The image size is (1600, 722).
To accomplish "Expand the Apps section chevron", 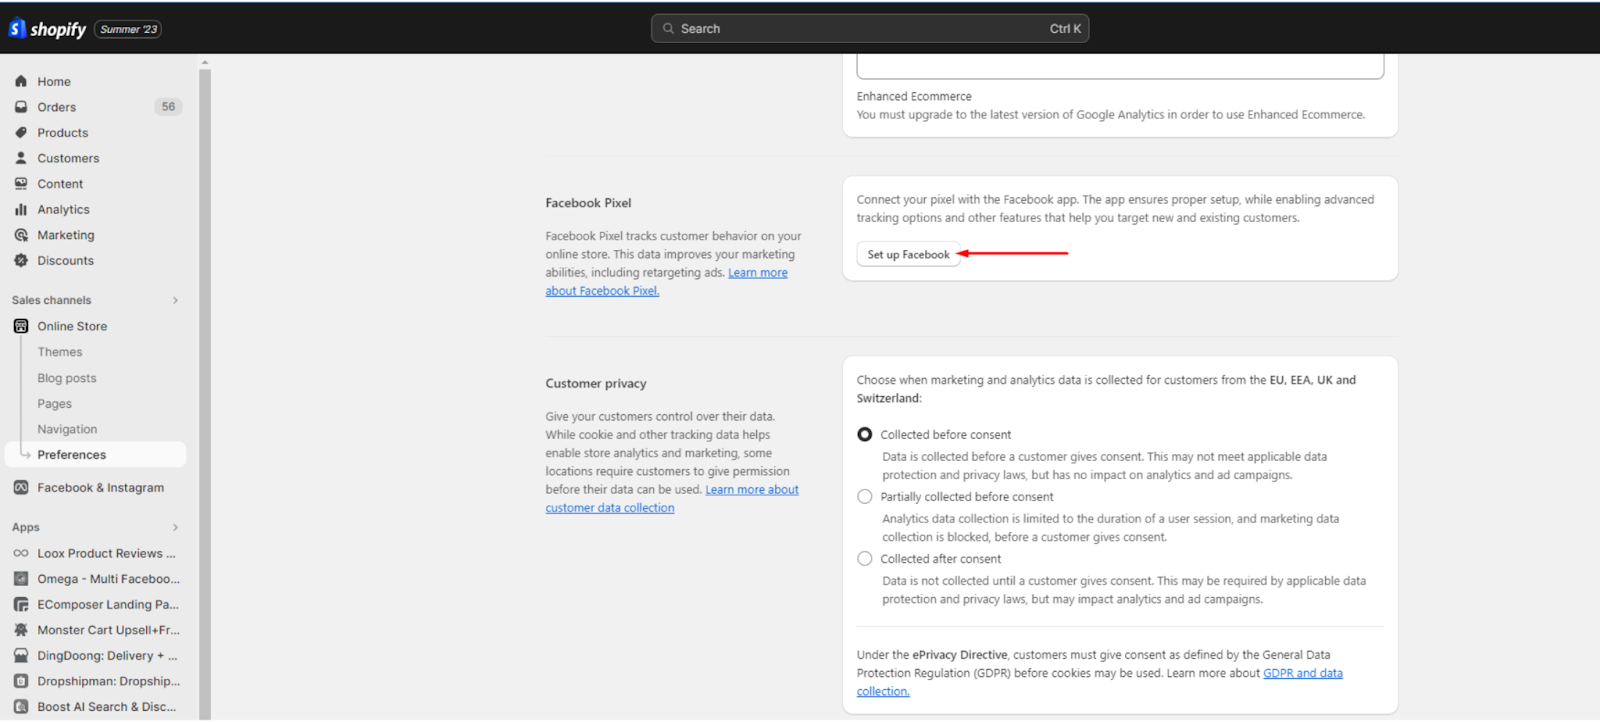I will coord(175,527).
